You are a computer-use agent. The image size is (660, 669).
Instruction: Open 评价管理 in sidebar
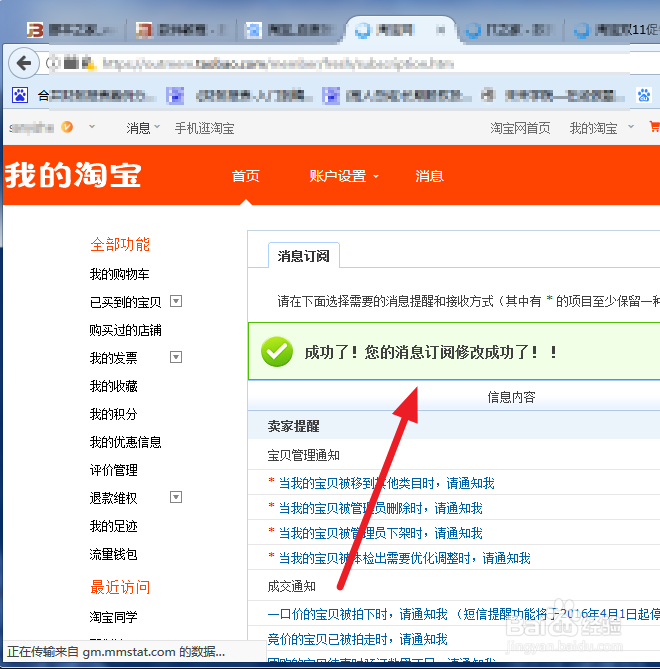113,470
